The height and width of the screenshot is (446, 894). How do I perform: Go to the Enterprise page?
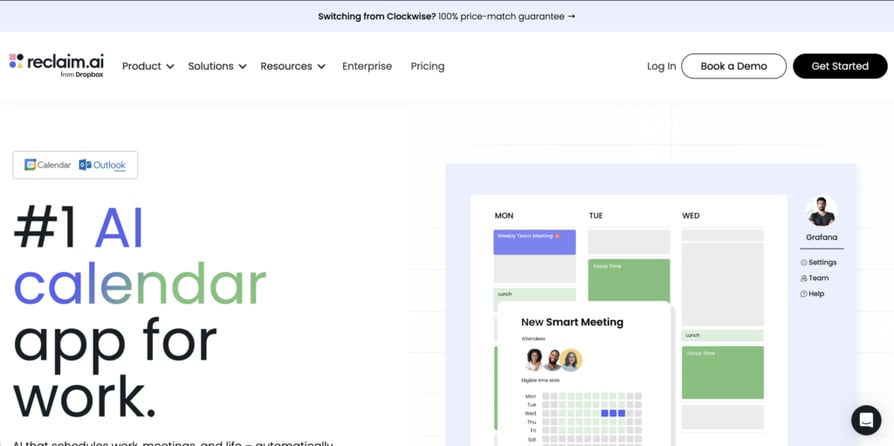click(367, 66)
